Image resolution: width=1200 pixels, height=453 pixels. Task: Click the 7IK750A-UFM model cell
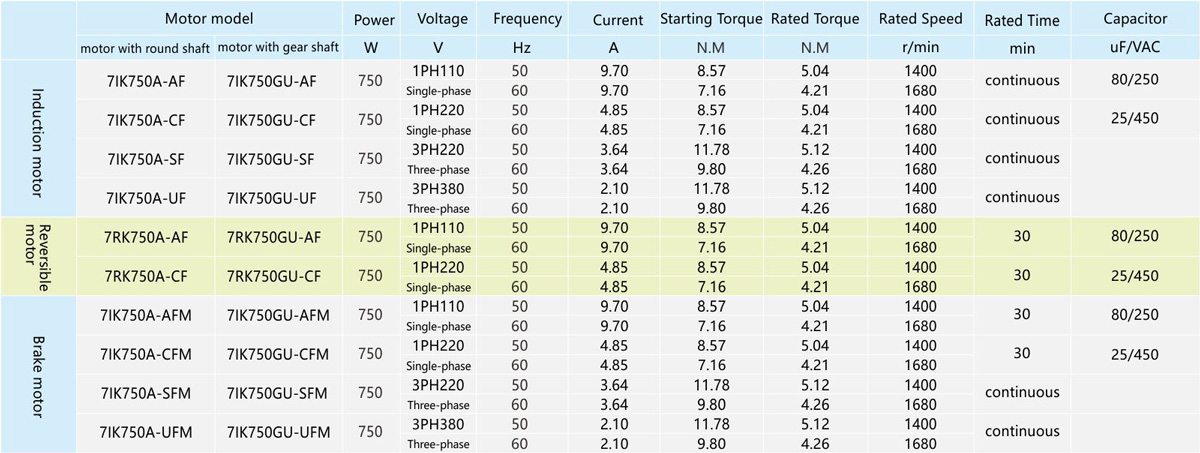pos(148,431)
